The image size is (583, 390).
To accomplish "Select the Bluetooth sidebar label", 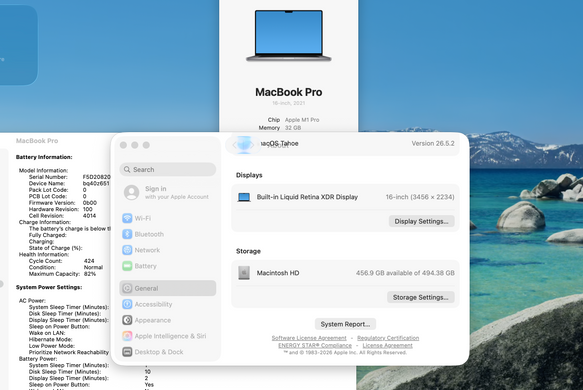I will pyautogui.click(x=149, y=234).
